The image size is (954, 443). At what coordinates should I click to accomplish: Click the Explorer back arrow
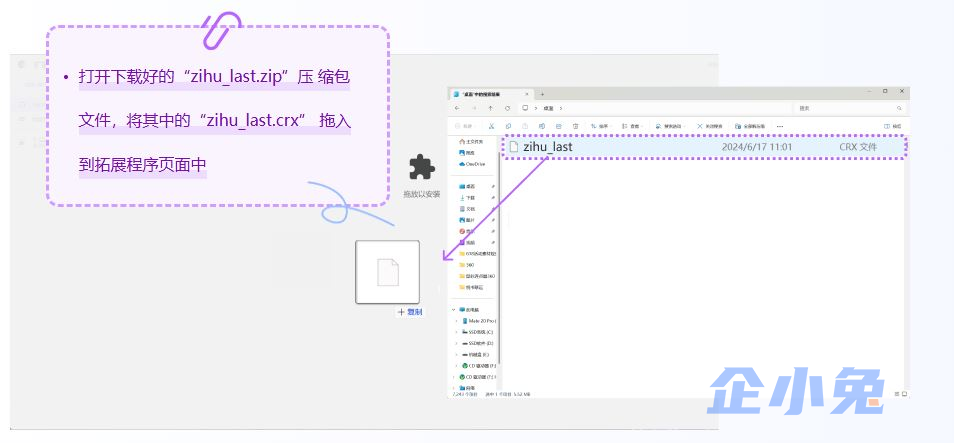coord(457,108)
